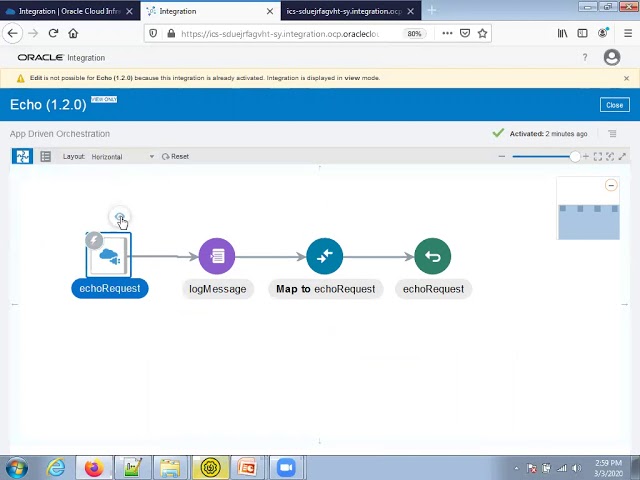The height and width of the screenshot is (480, 640).
Task: Click the zoom to fit icon
Action: coord(598,156)
